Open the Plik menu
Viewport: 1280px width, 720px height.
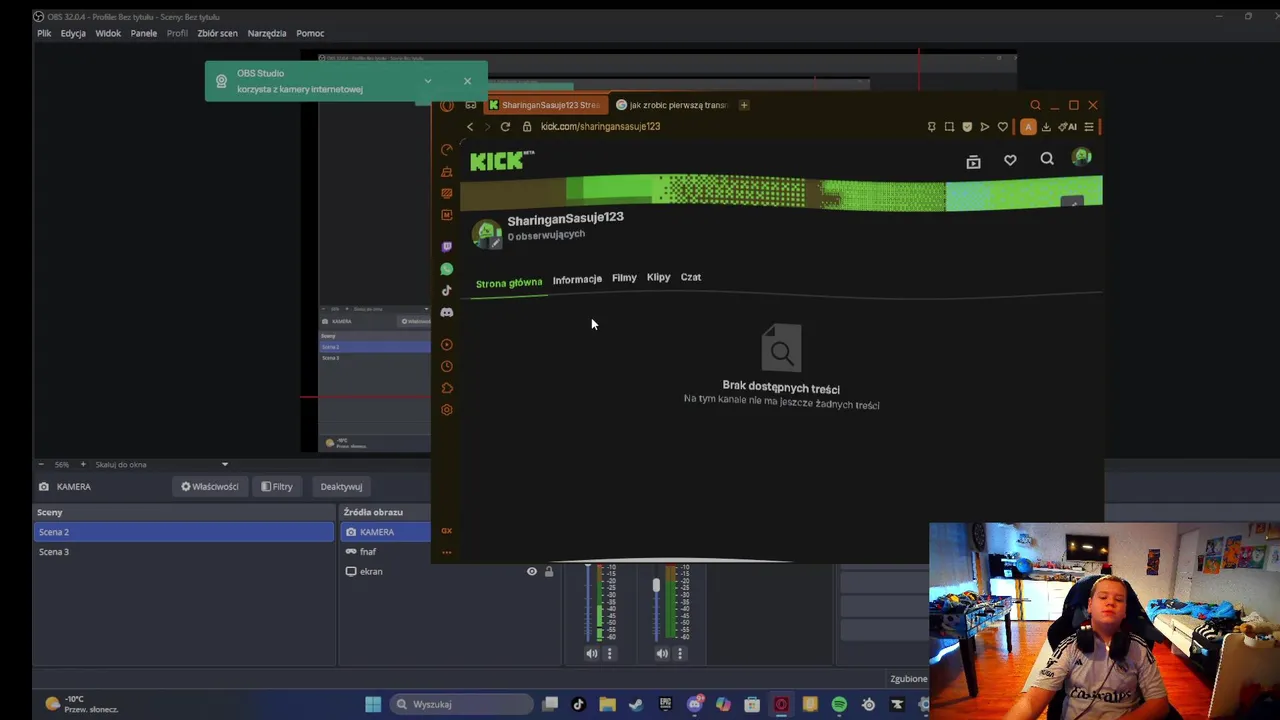44,33
